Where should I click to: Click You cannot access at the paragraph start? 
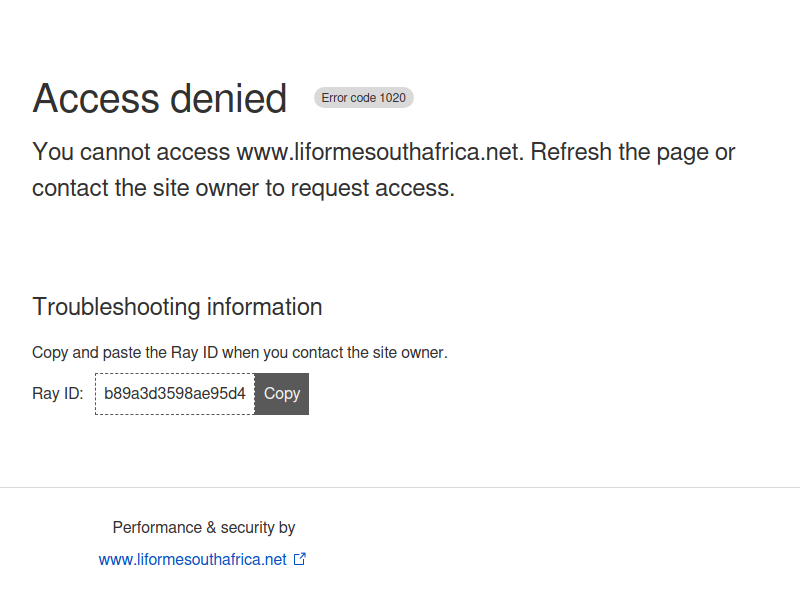click(x=131, y=152)
